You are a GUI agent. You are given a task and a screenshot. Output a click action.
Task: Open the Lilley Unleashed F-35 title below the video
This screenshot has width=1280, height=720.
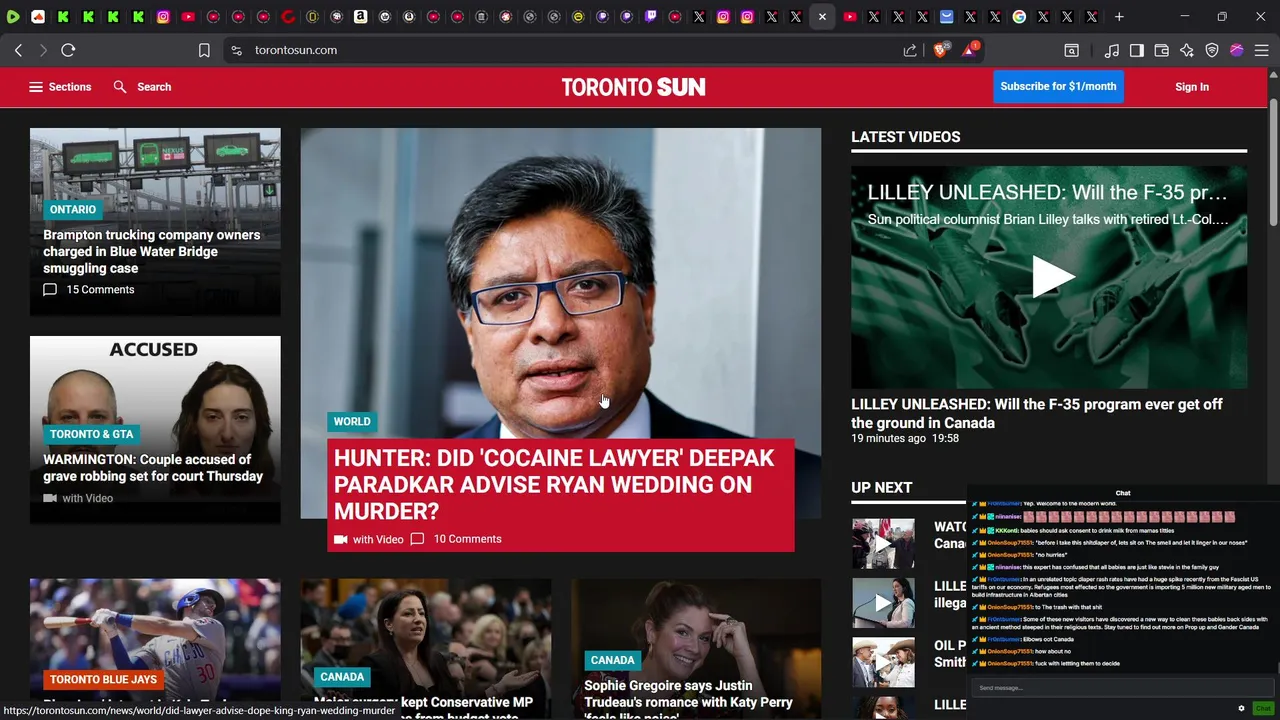(x=1037, y=414)
